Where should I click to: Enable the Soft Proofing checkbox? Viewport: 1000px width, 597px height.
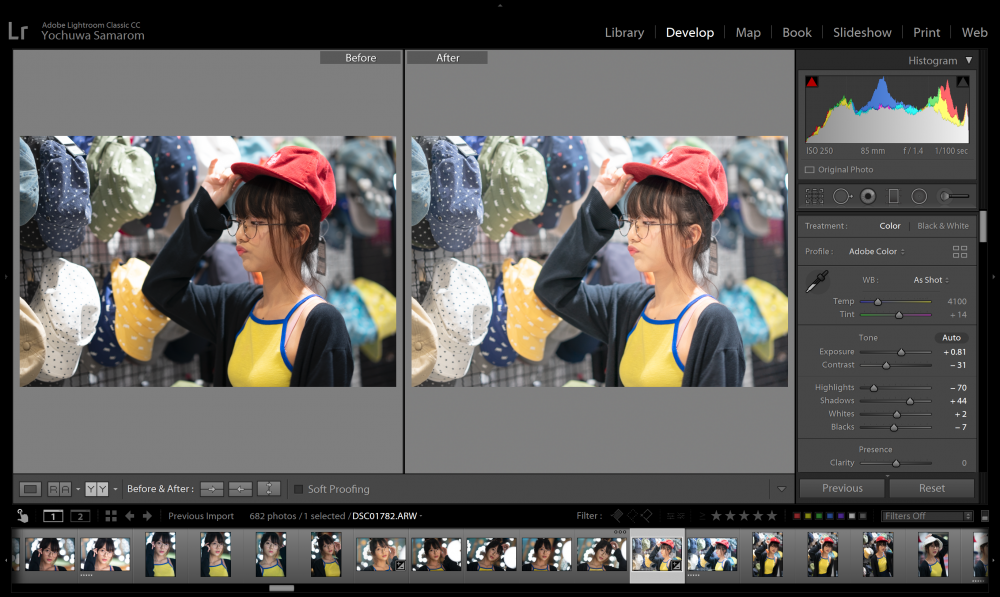click(298, 489)
